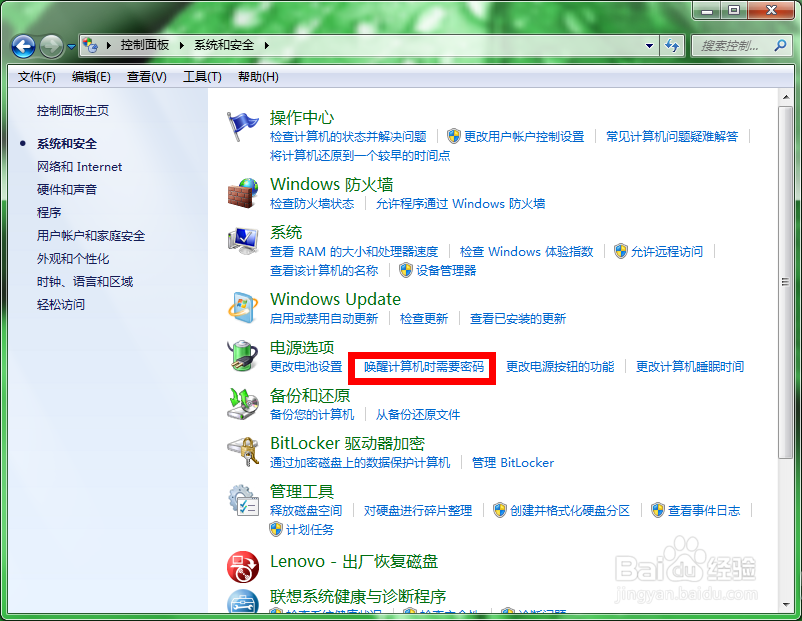802x621 pixels.
Task: Click the BitLocker drive with keys icon
Action: click(242, 451)
